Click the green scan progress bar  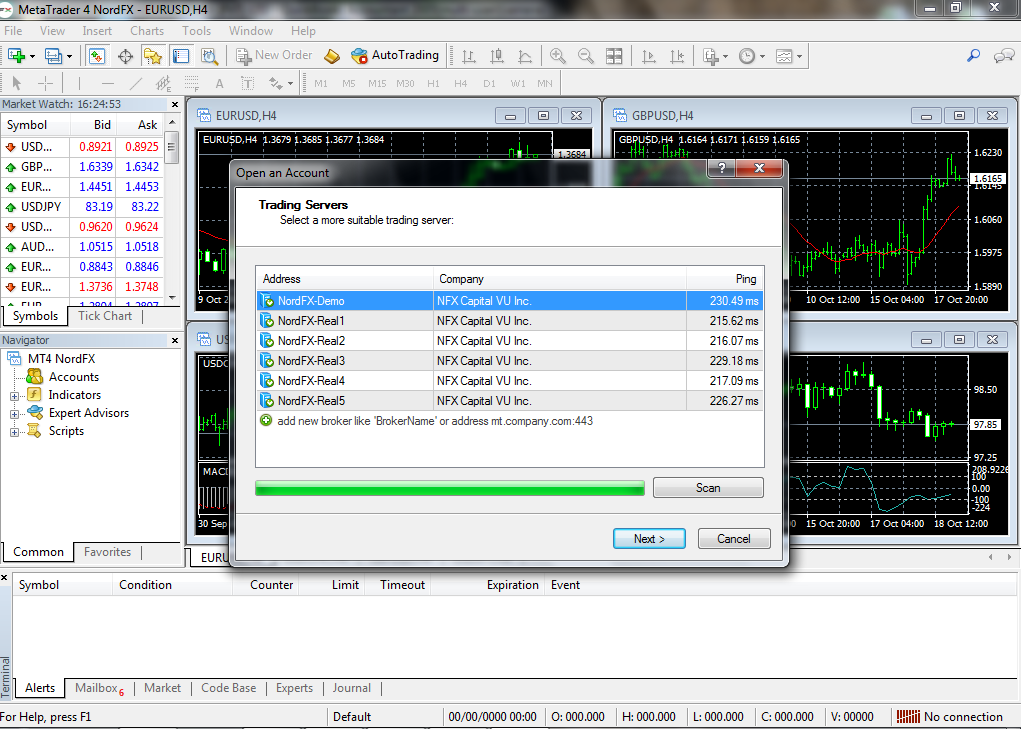450,488
